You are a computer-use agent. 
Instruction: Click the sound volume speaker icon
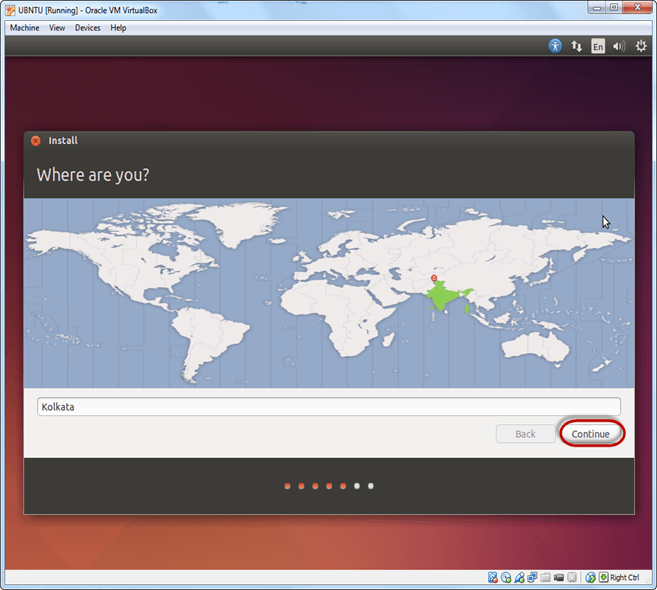(619, 46)
